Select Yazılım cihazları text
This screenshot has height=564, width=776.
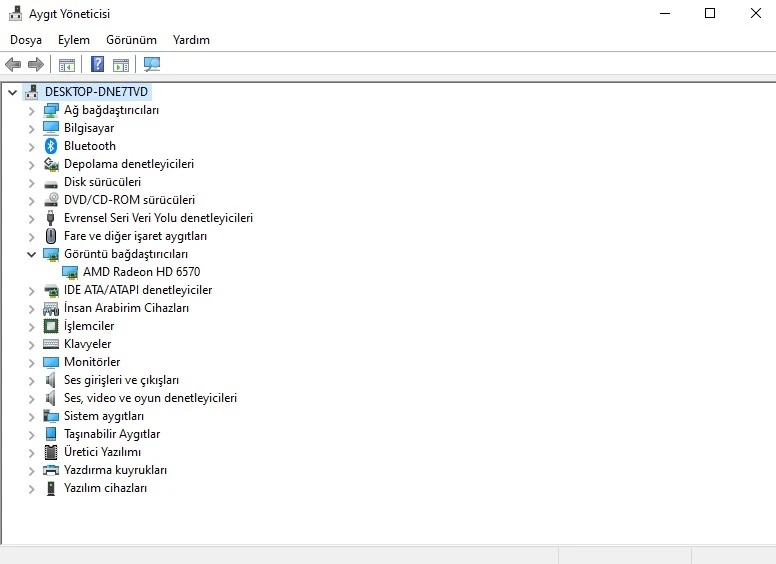pyautogui.click(x=105, y=488)
